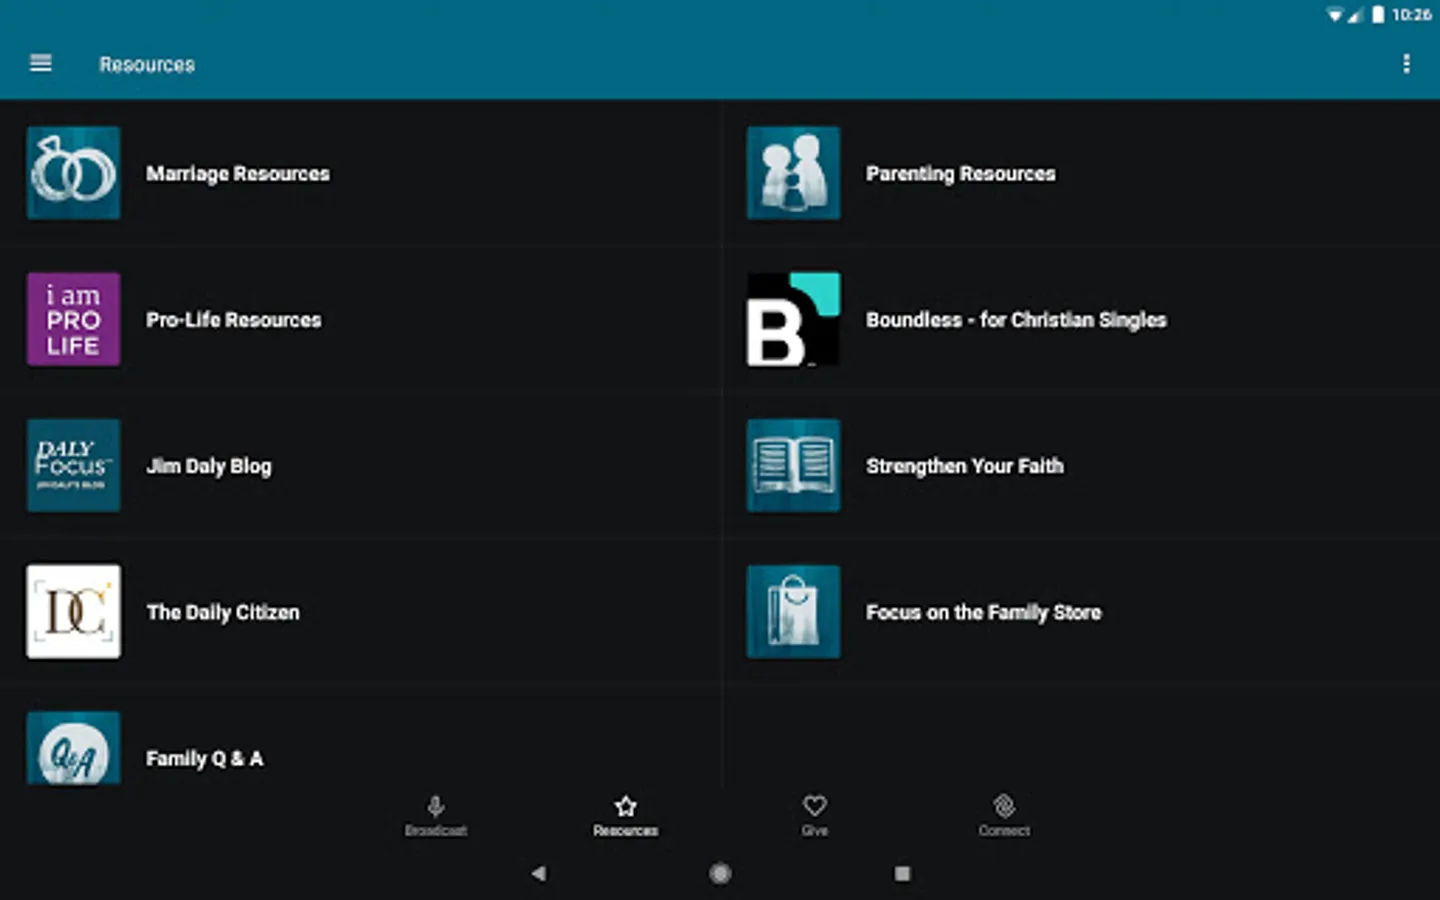Image resolution: width=1440 pixels, height=900 pixels.
Task: Open the three-dot overflow menu
Action: (1406, 64)
